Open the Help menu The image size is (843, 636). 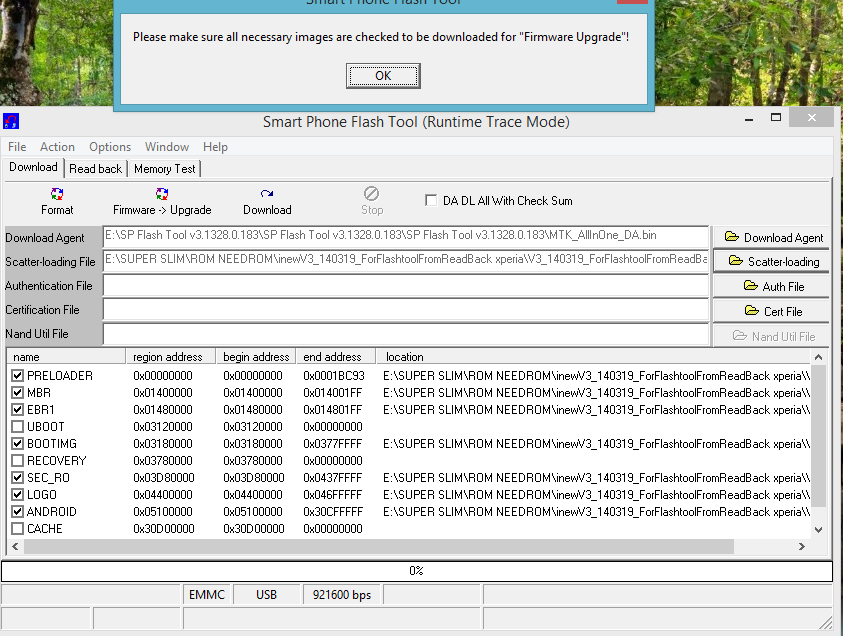pos(215,147)
